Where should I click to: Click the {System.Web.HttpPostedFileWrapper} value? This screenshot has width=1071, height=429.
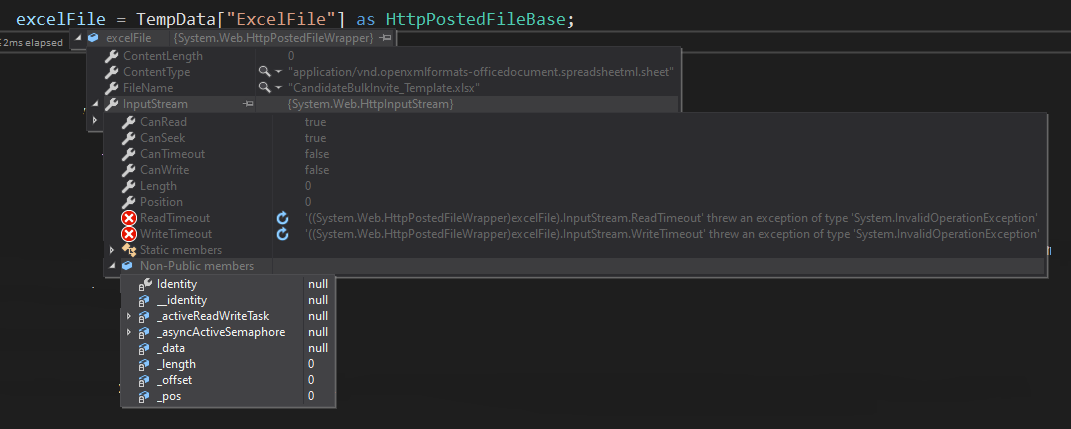(273, 38)
